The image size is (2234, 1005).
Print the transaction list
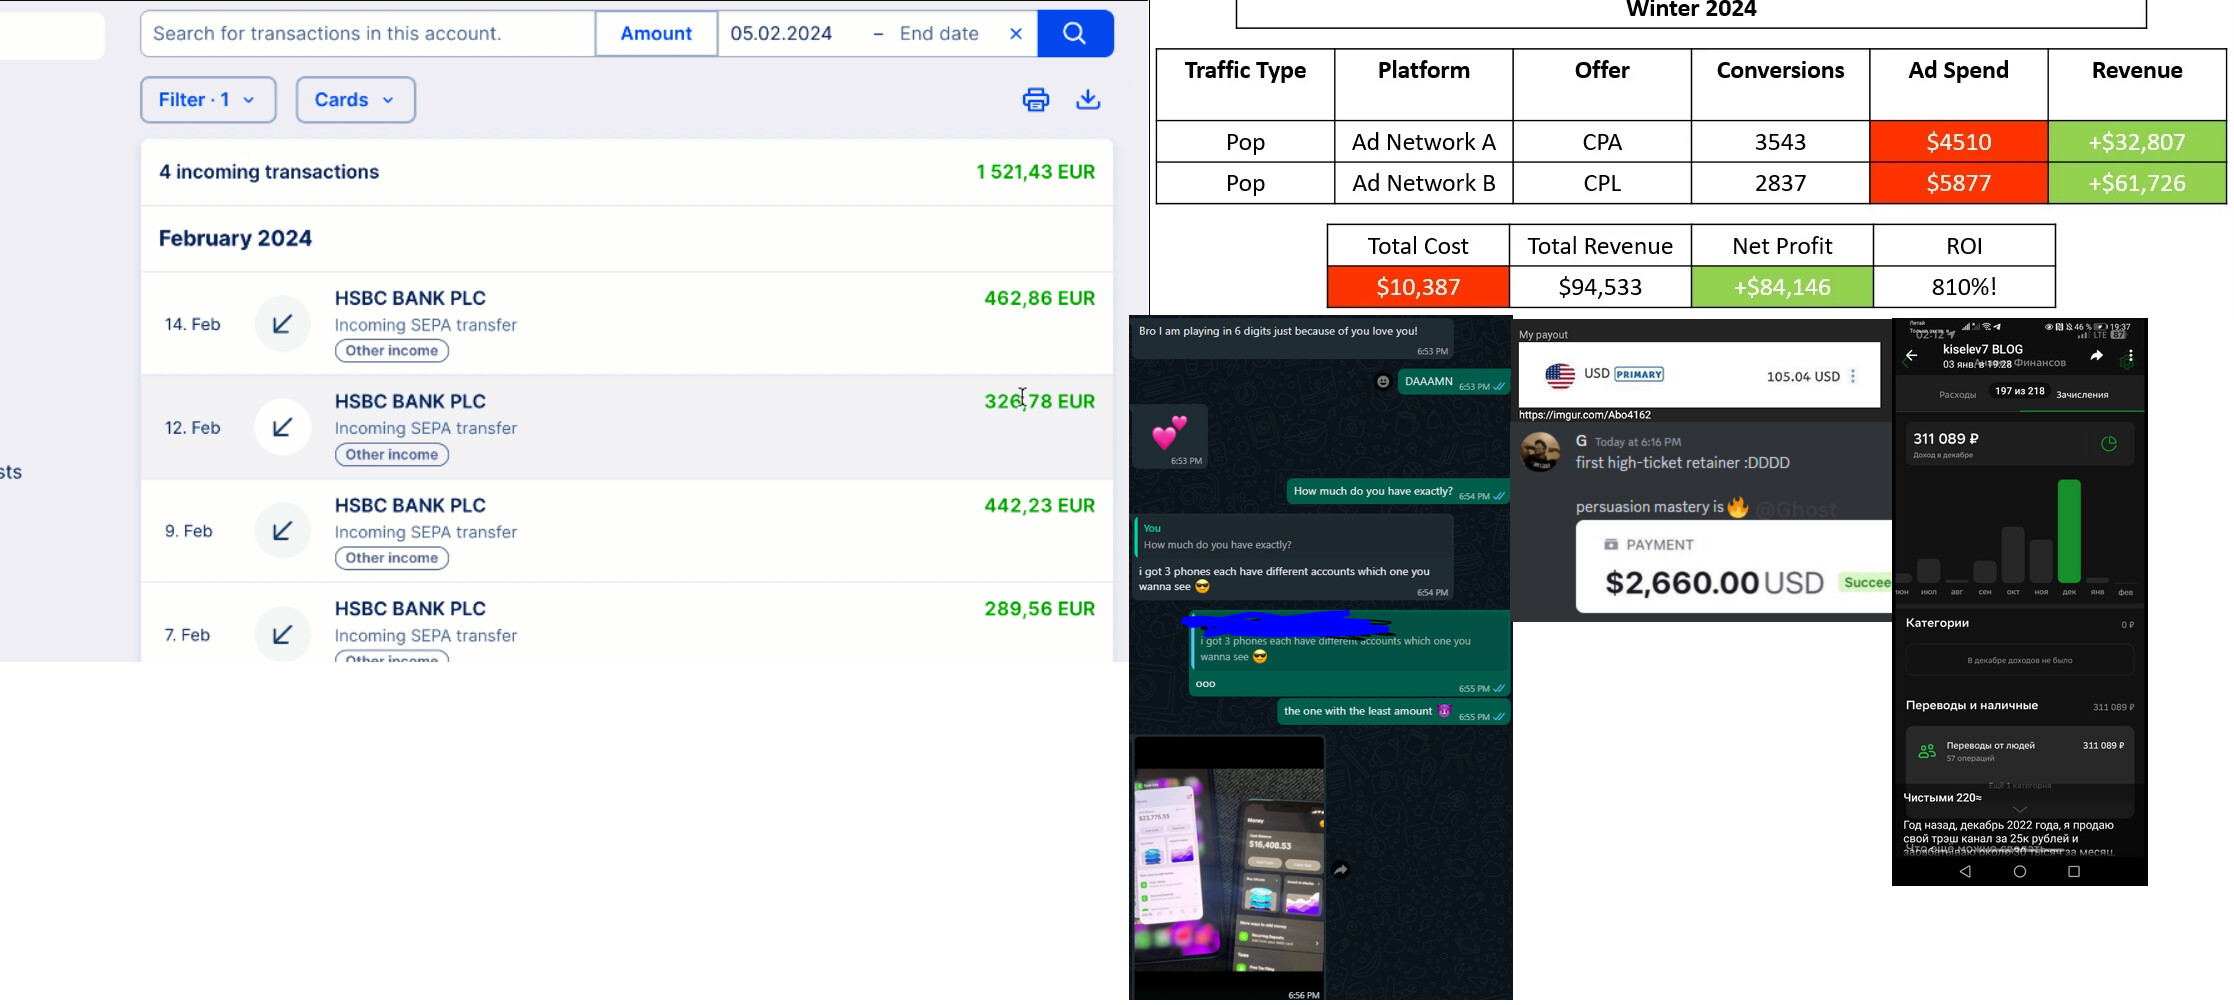click(1035, 100)
